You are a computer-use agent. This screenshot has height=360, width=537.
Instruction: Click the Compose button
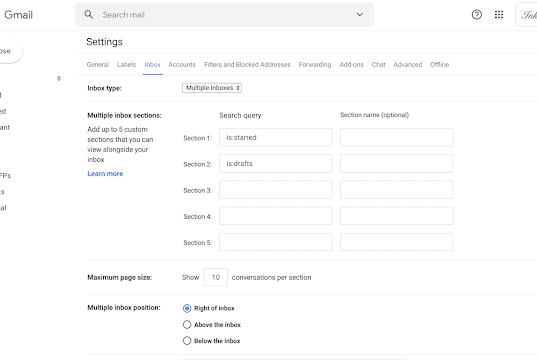9,51
